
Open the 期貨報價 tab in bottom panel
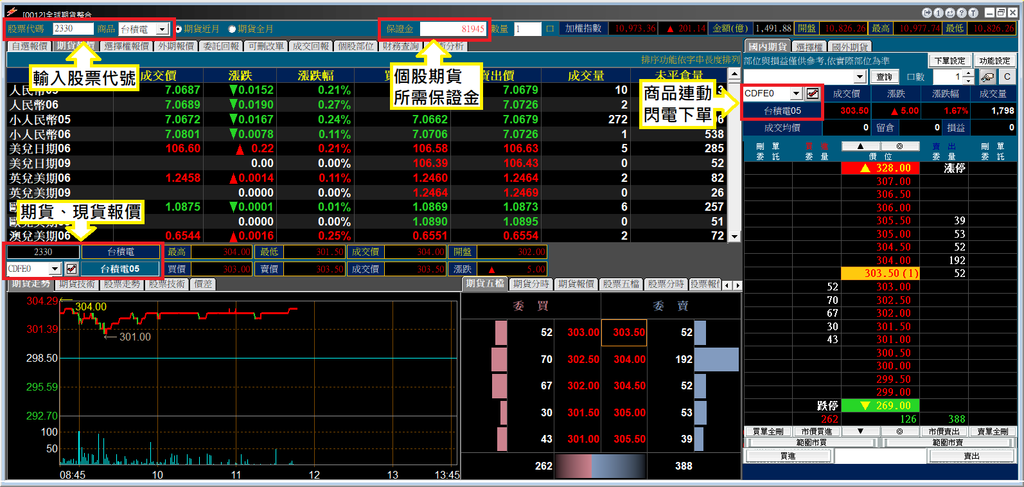pyautogui.click(x=574, y=284)
